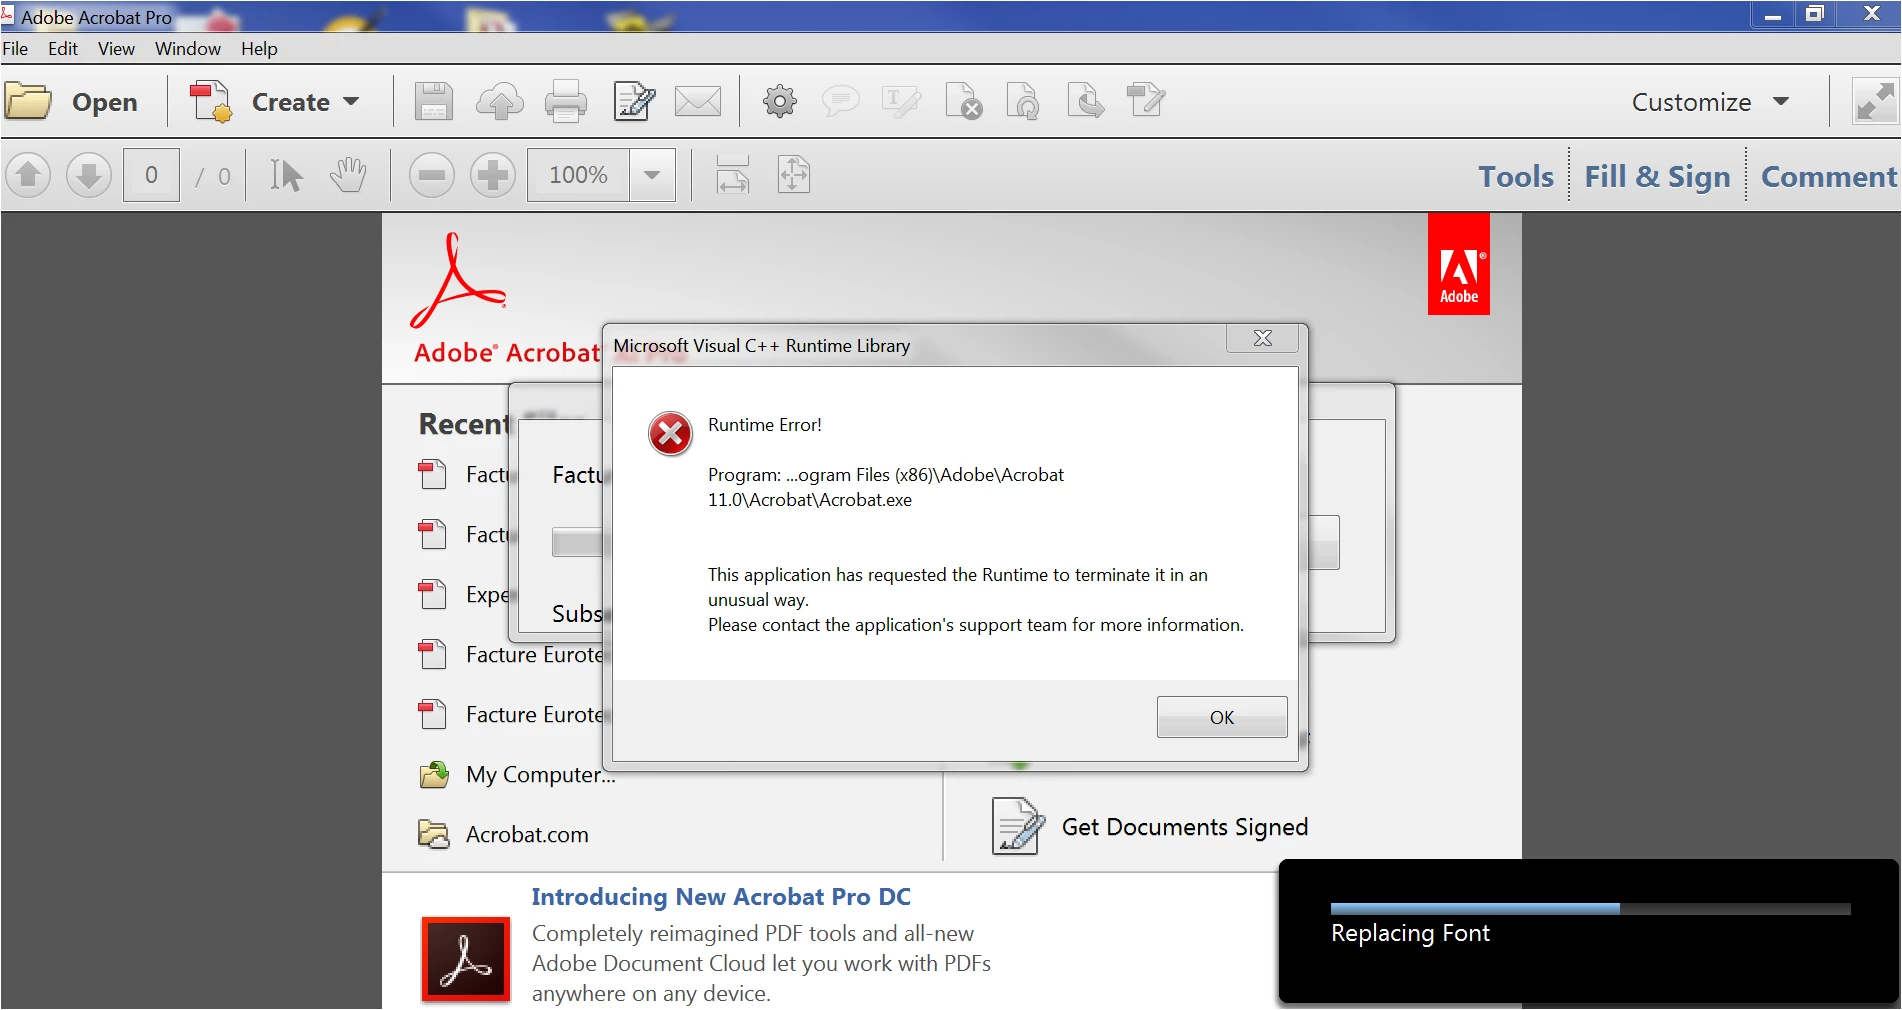The image size is (1902, 1010).
Task: Go to next page arrow
Action: pos(89,176)
